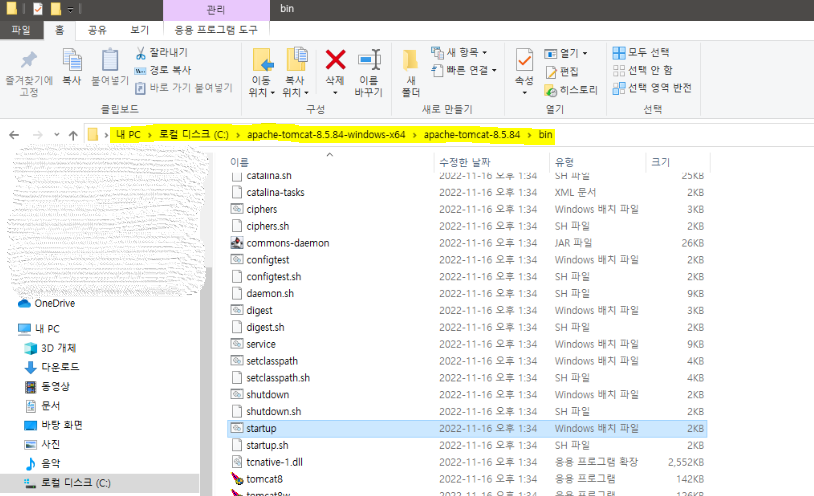
Task: Click 모두 선택 select all
Action: (641, 52)
